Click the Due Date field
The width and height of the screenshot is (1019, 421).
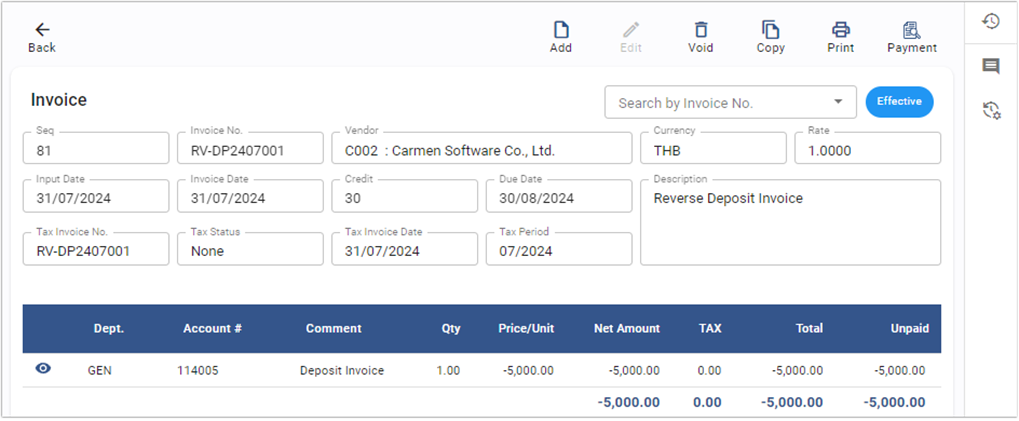pyautogui.click(x=558, y=198)
